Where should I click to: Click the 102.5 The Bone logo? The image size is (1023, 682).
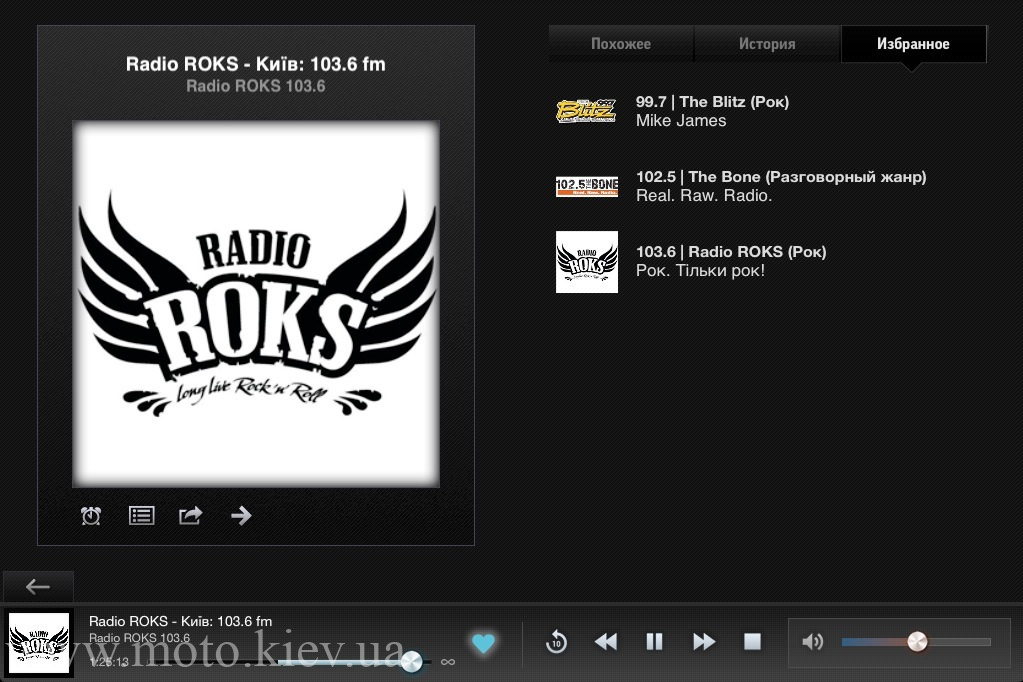[x=587, y=186]
